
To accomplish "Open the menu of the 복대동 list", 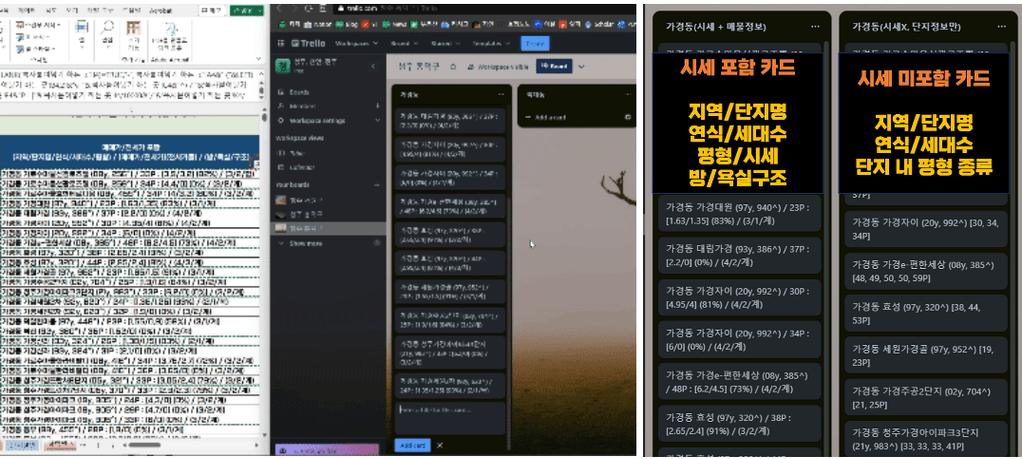I will coord(628,95).
